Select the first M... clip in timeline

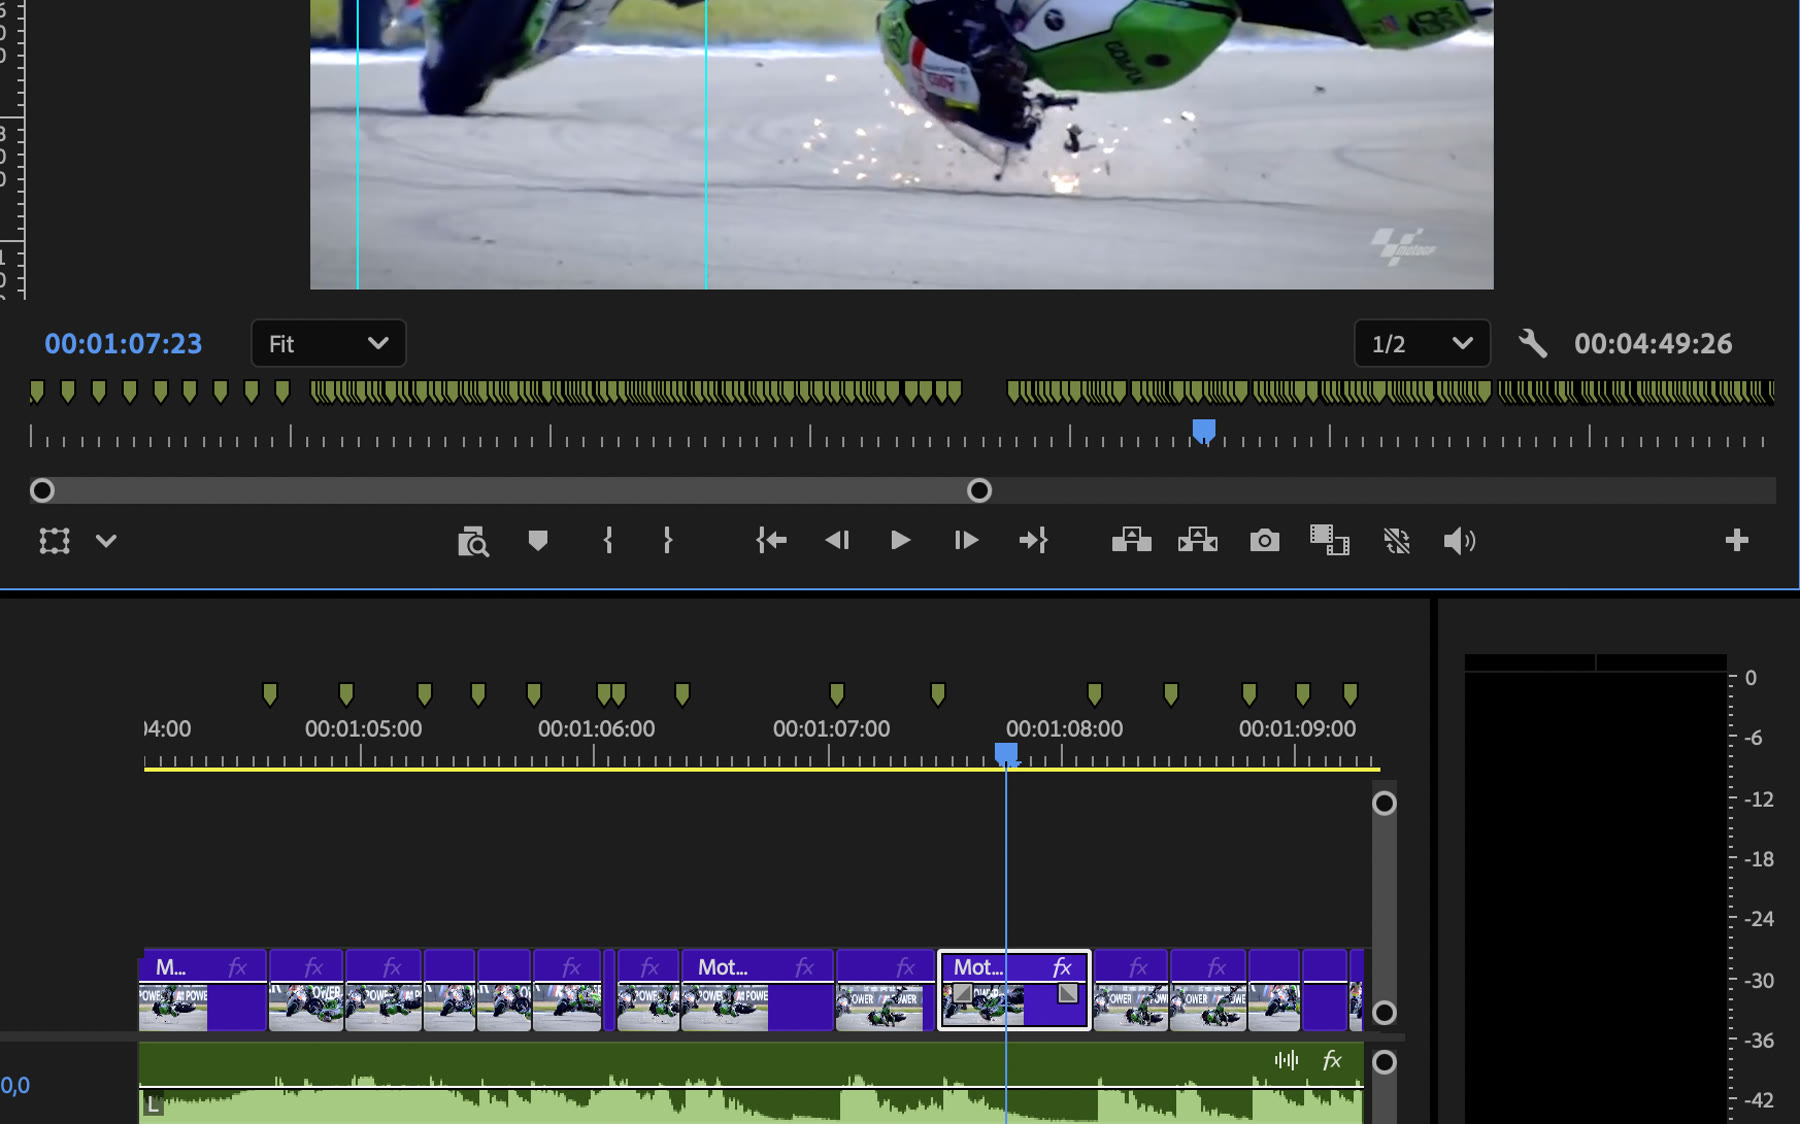(203, 990)
